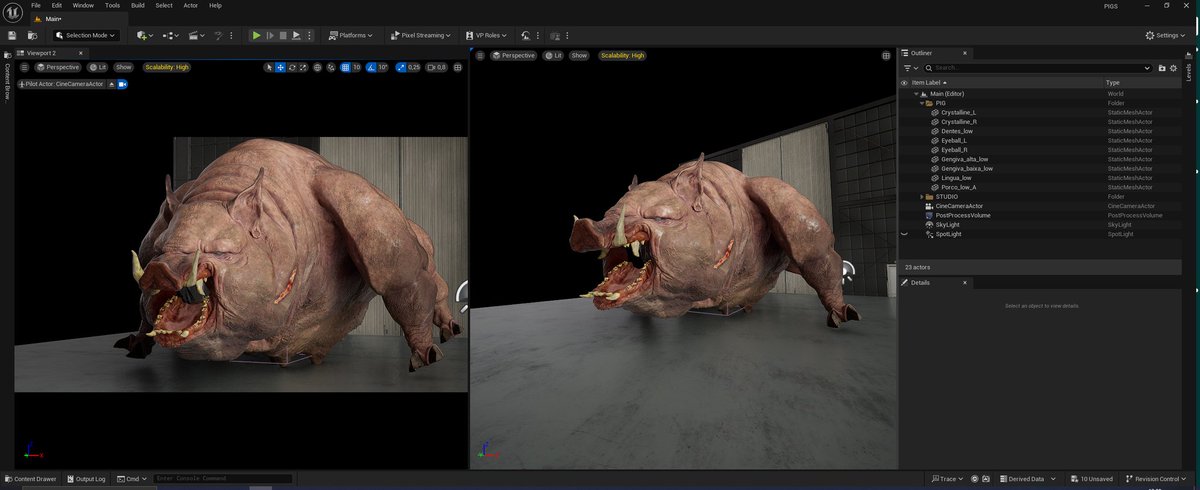Click Show button in right viewport
The width and height of the screenshot is (1200, 490).
(x=579, y=55)
